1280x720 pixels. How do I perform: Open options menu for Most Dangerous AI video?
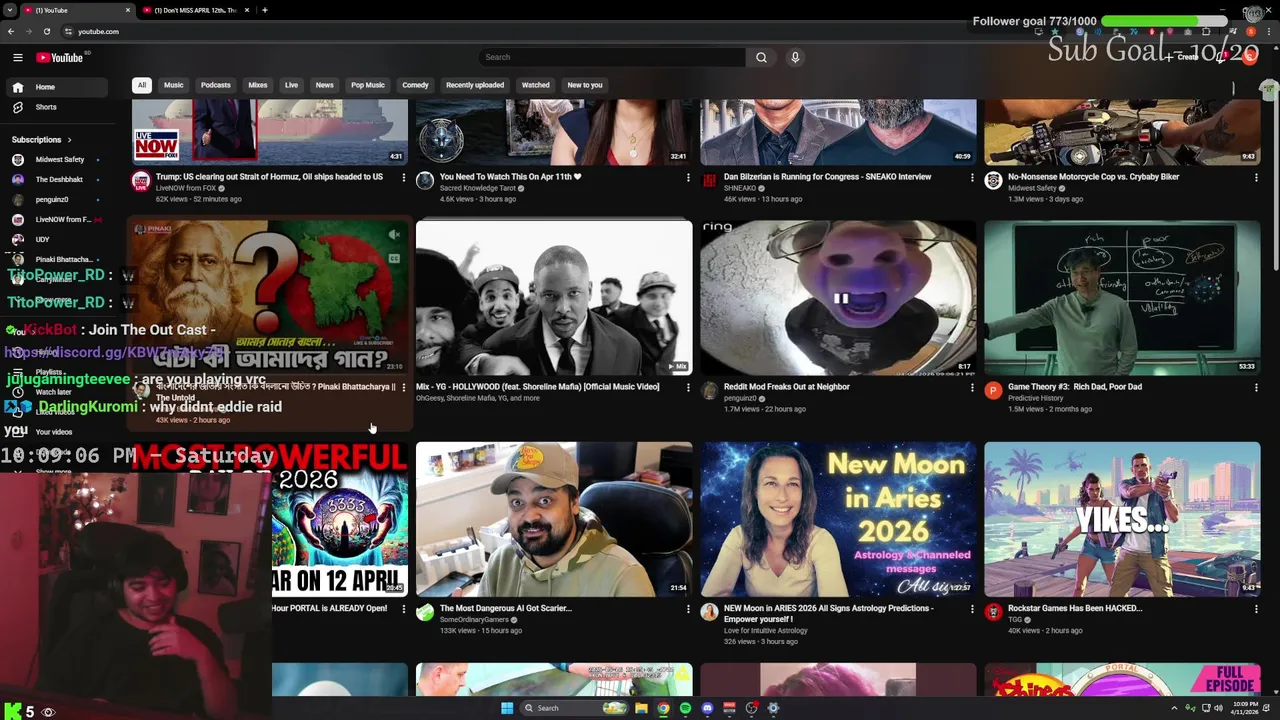[x=688, y=608]
